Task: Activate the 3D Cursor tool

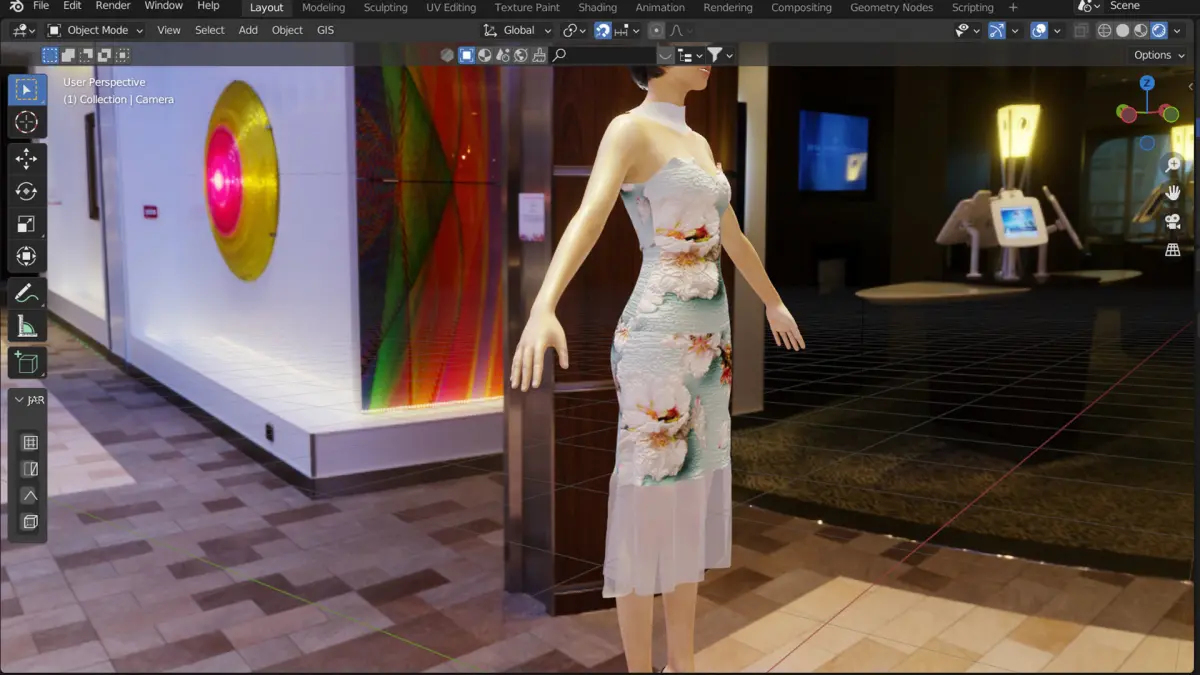Action: pos(27,122)
